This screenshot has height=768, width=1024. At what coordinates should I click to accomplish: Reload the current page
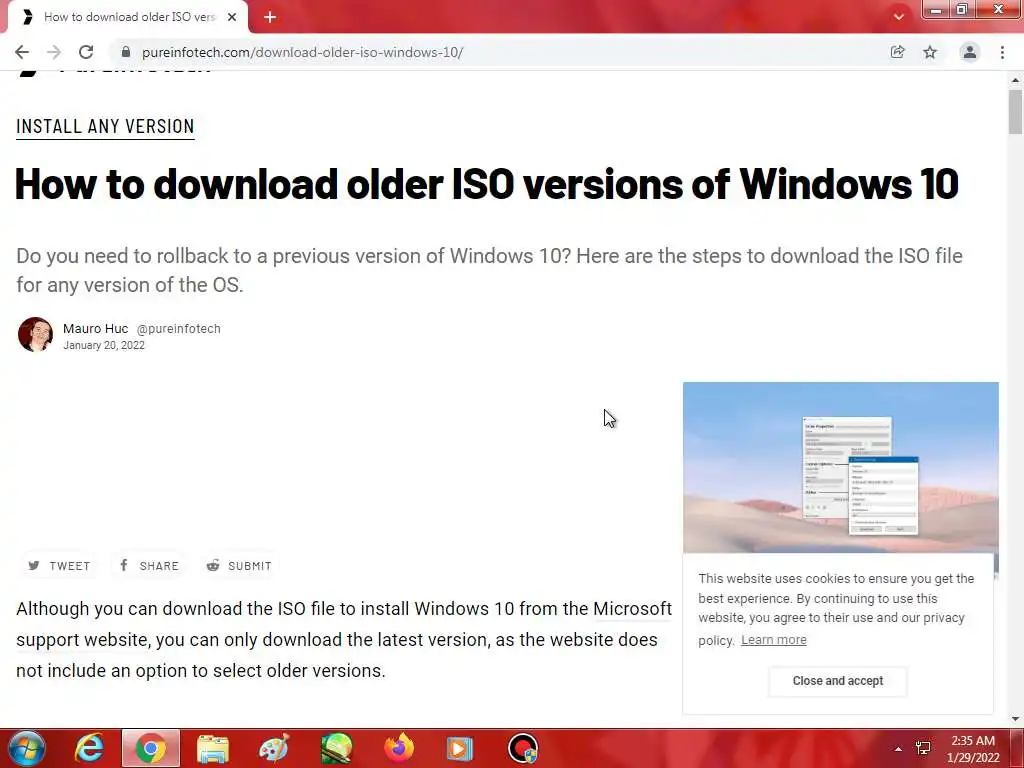[x=86, y=52]
